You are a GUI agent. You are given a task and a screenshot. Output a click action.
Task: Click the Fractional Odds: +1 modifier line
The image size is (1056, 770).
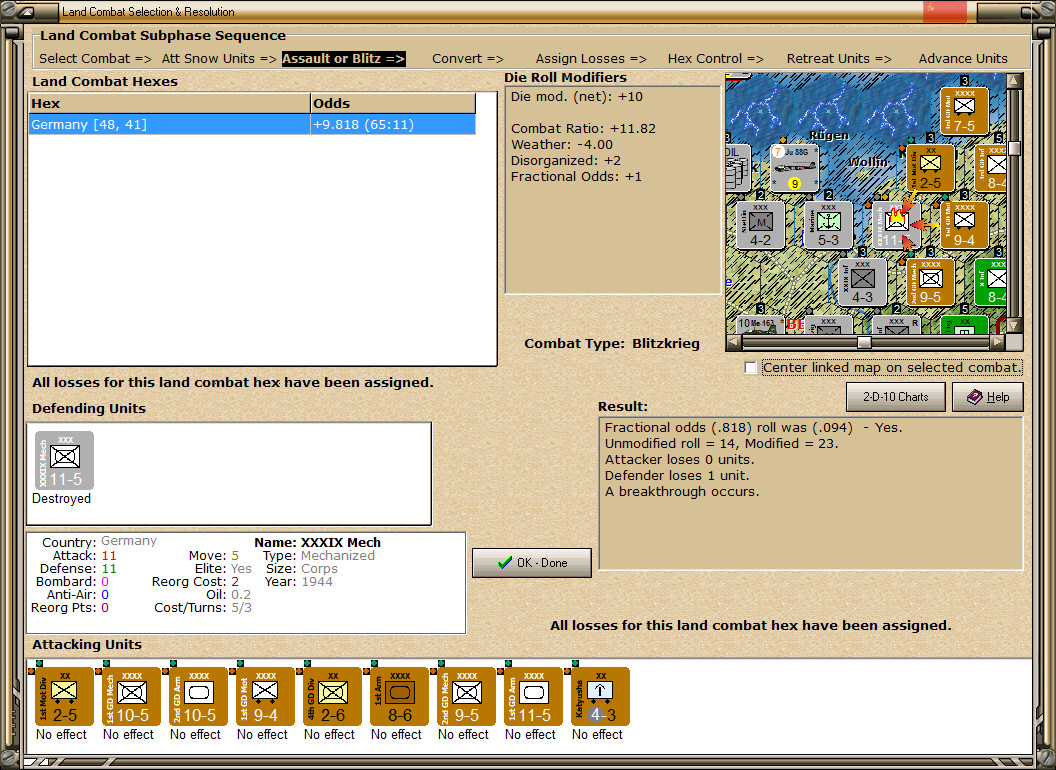[x=576, y=177]
